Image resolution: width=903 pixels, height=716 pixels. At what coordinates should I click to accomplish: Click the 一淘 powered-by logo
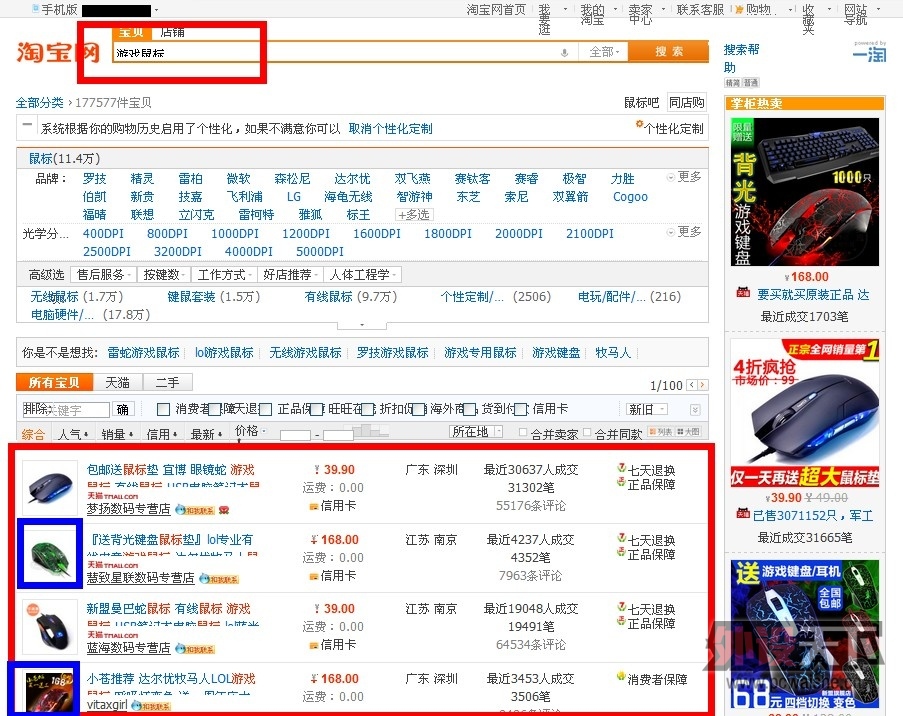point(870,52)
